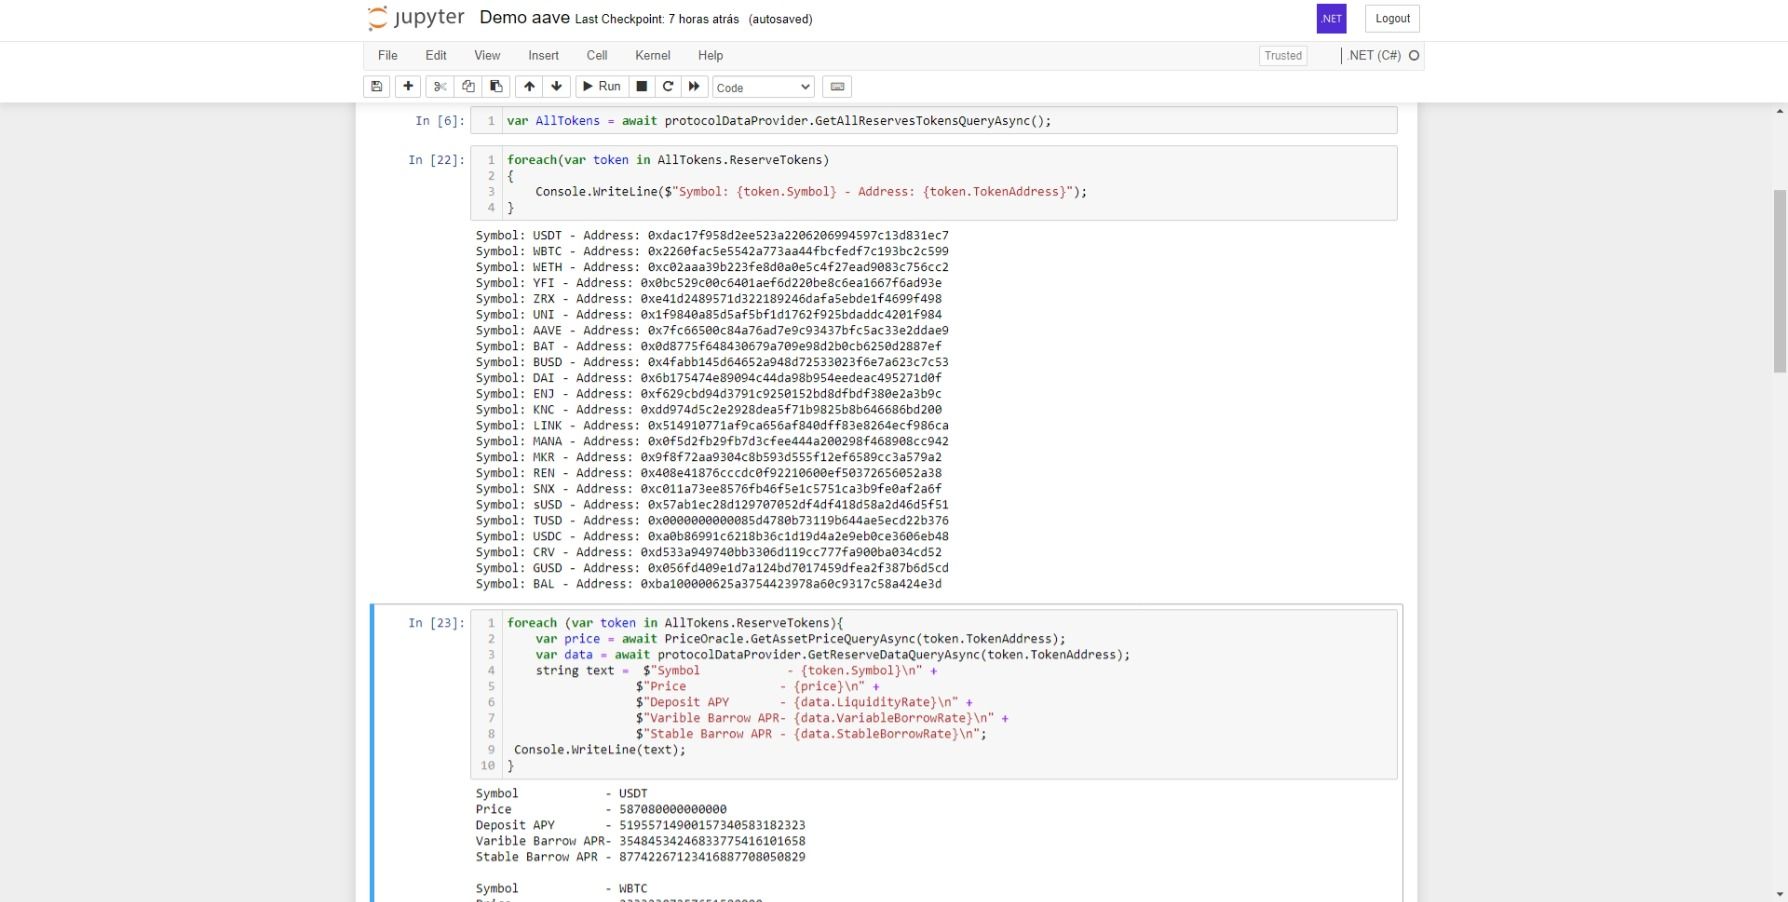Click the Console.WriteLine(text) code line
The height and width of the screenshot is (902, 1788).
click(x=600, y=750)
